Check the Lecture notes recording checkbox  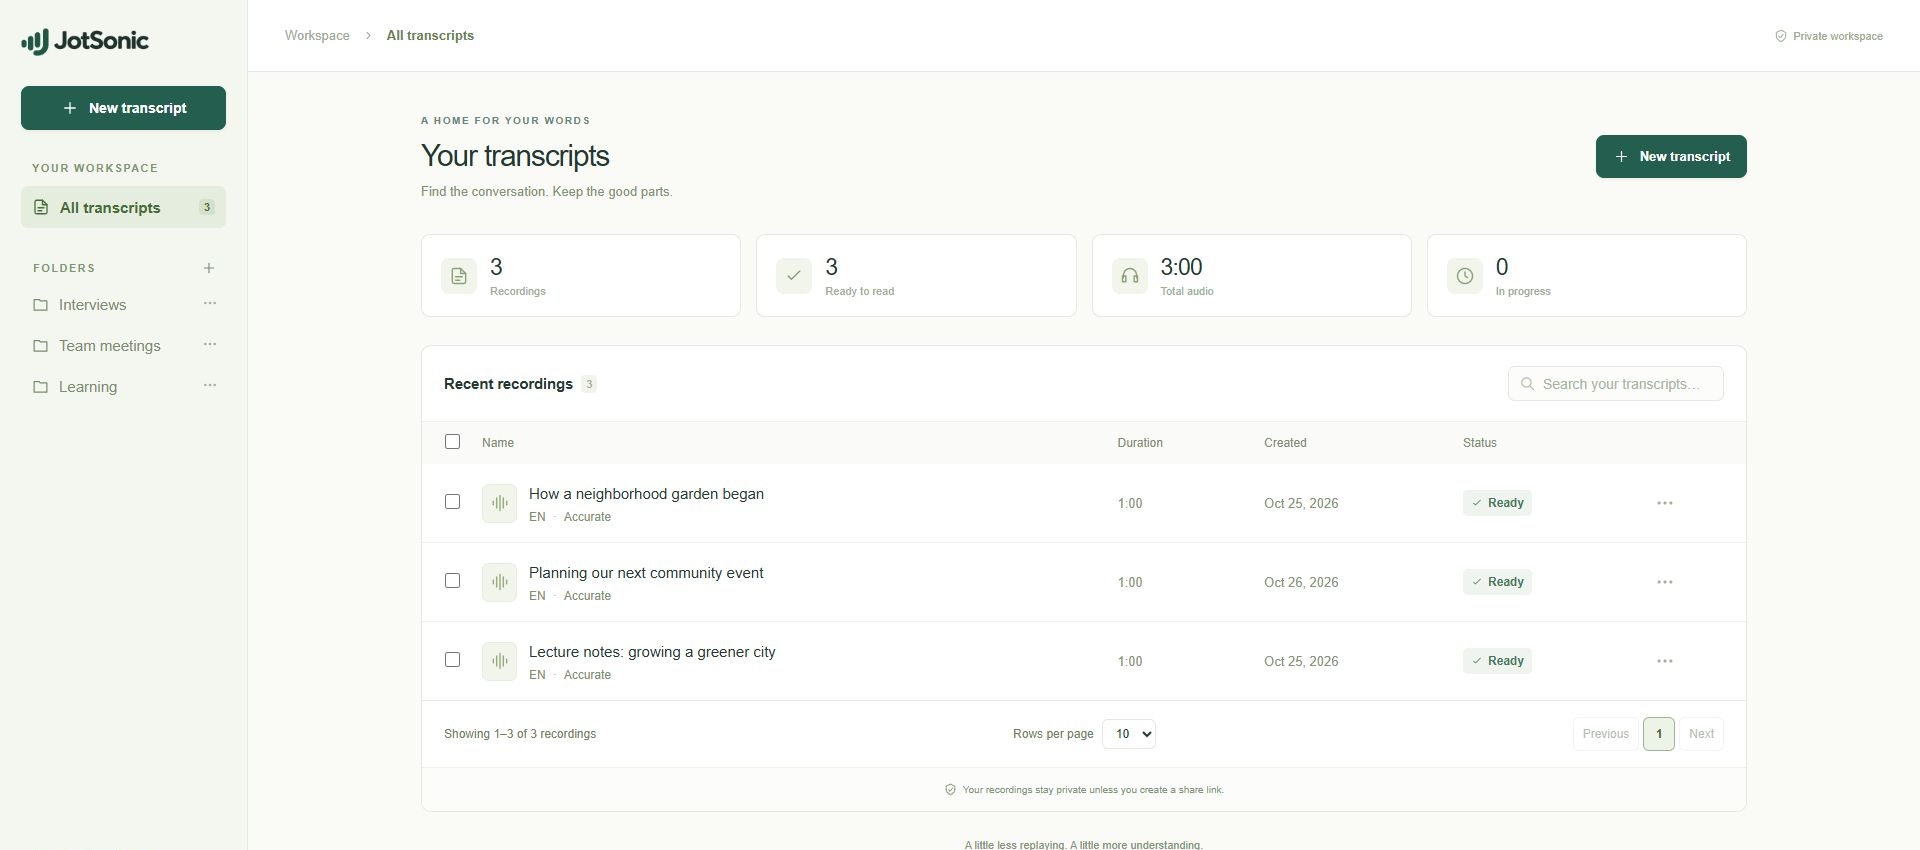pyautogui.click(x=453, y=660)
